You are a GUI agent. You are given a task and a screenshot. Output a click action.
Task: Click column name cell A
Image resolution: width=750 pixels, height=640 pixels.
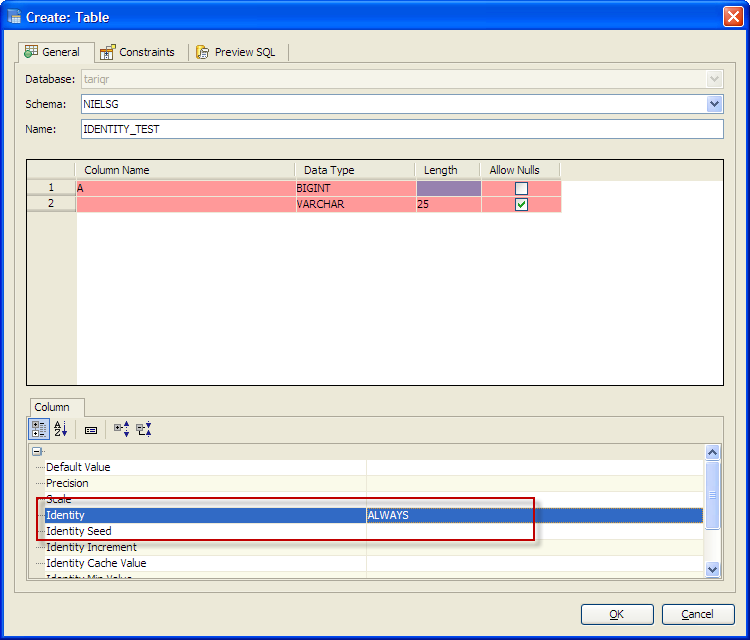[x=186, y=188]
